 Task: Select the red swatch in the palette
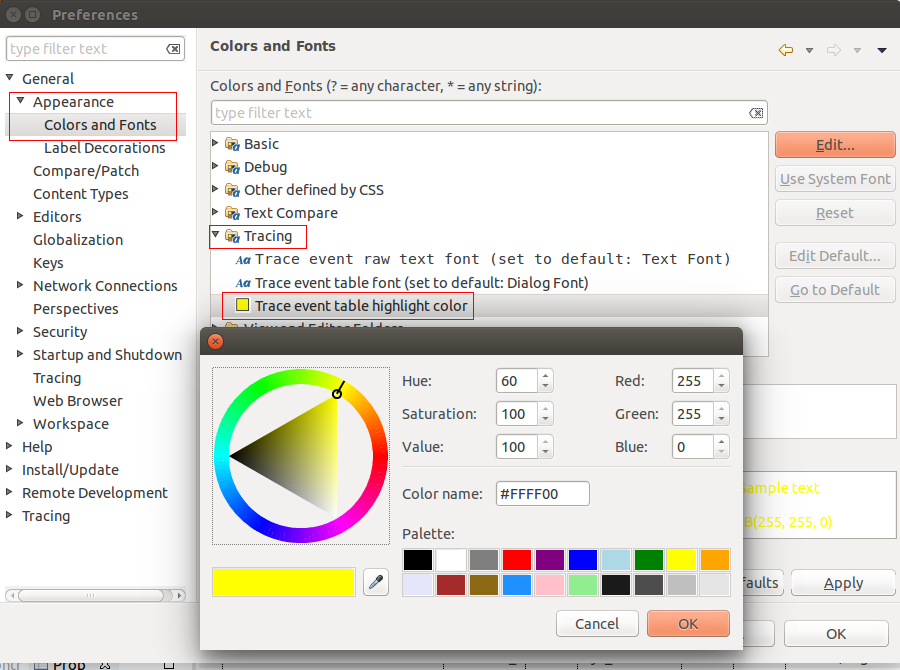coord(516,559)
